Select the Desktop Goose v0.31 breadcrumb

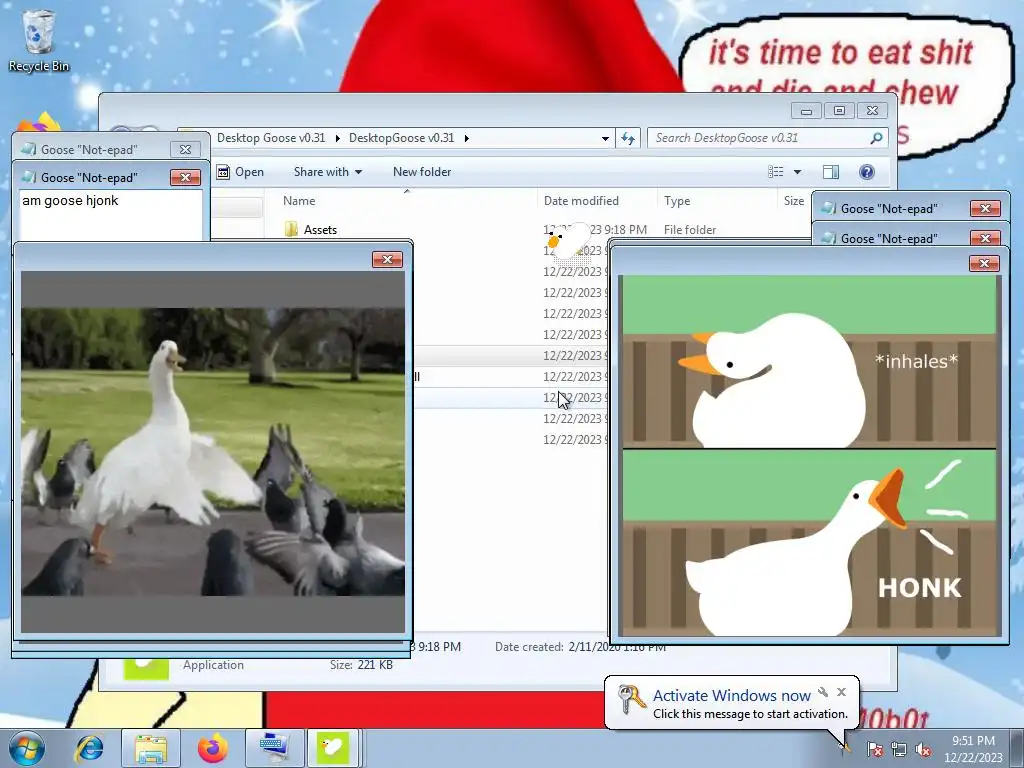[271, 138]
